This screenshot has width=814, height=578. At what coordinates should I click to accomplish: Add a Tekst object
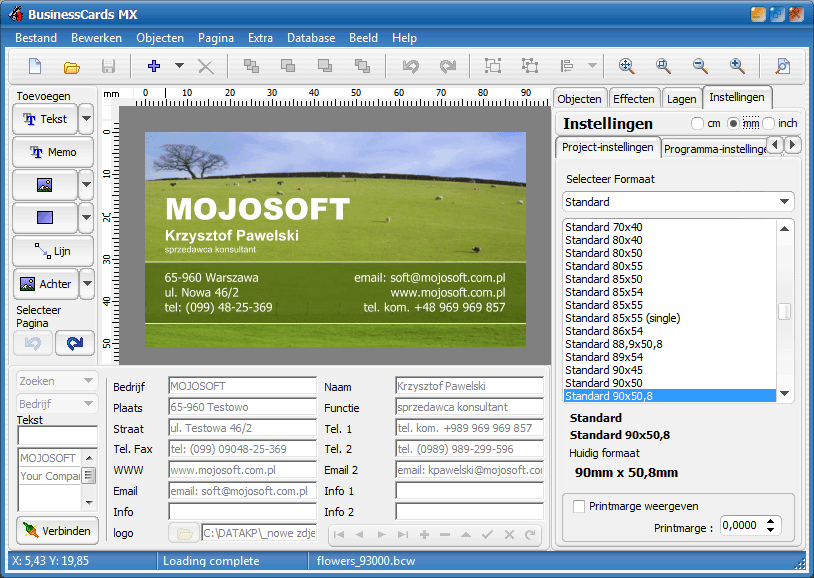click(x=45, y=119)
